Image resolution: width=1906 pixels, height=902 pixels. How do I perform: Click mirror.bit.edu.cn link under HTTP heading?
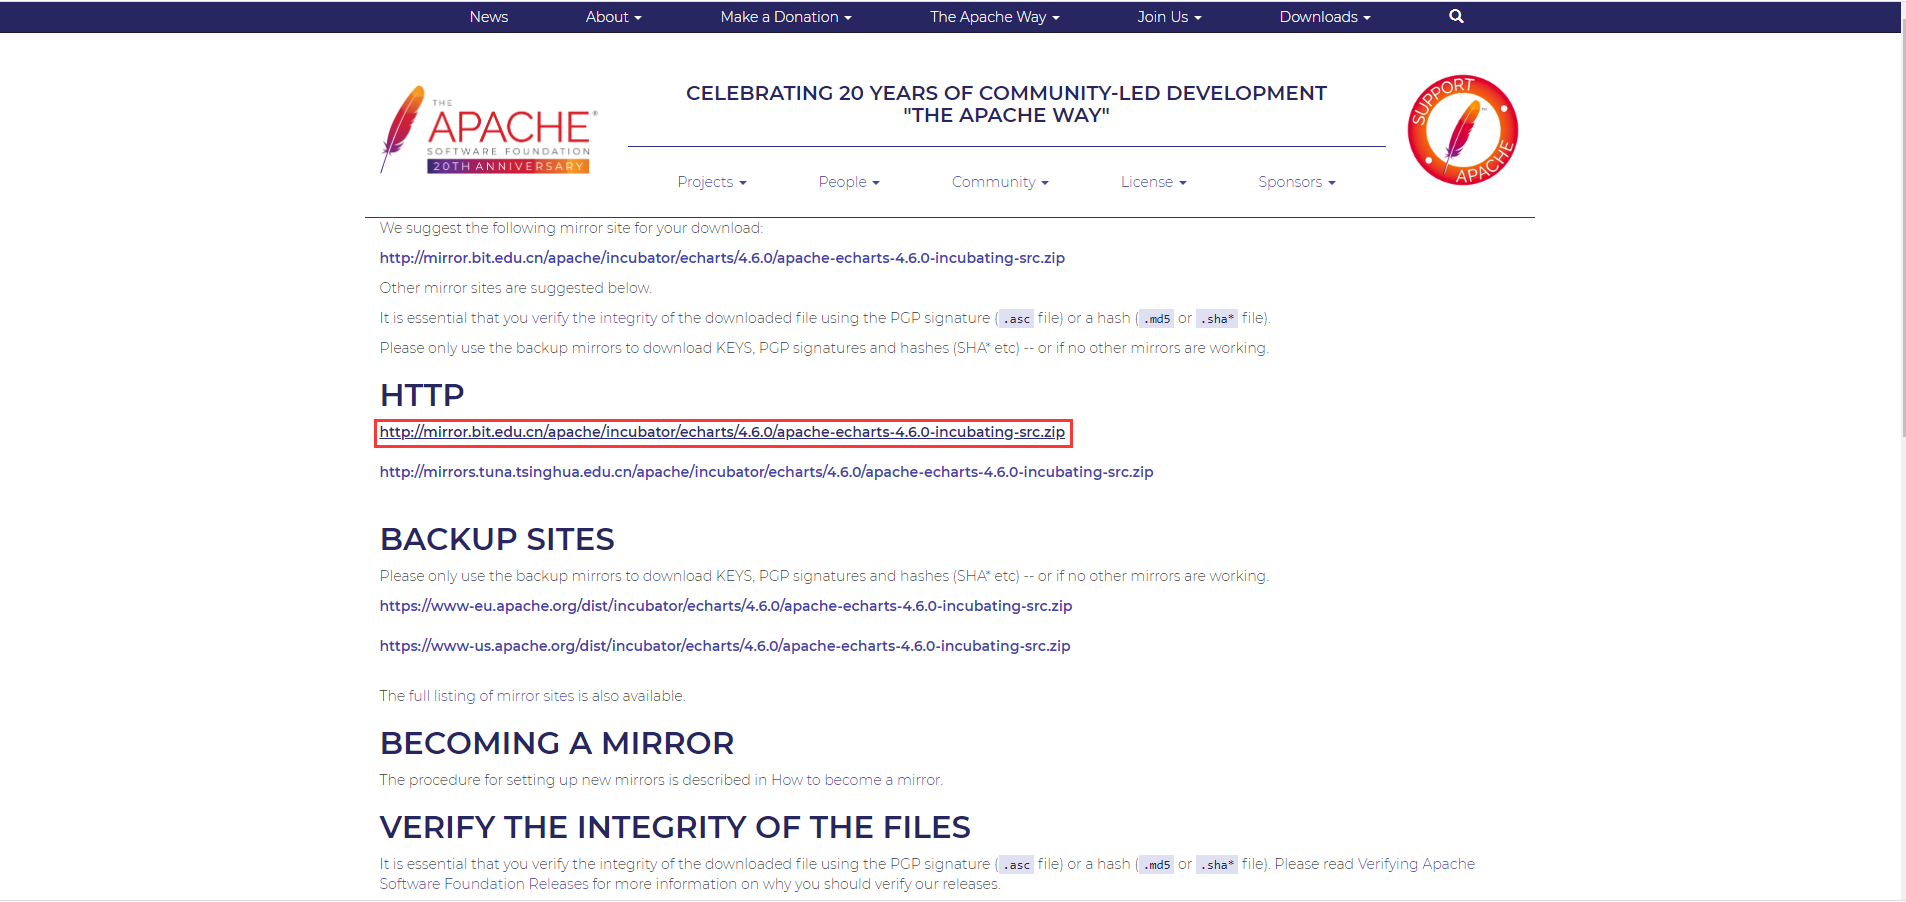pyautogui.click(x=722, y=432)
